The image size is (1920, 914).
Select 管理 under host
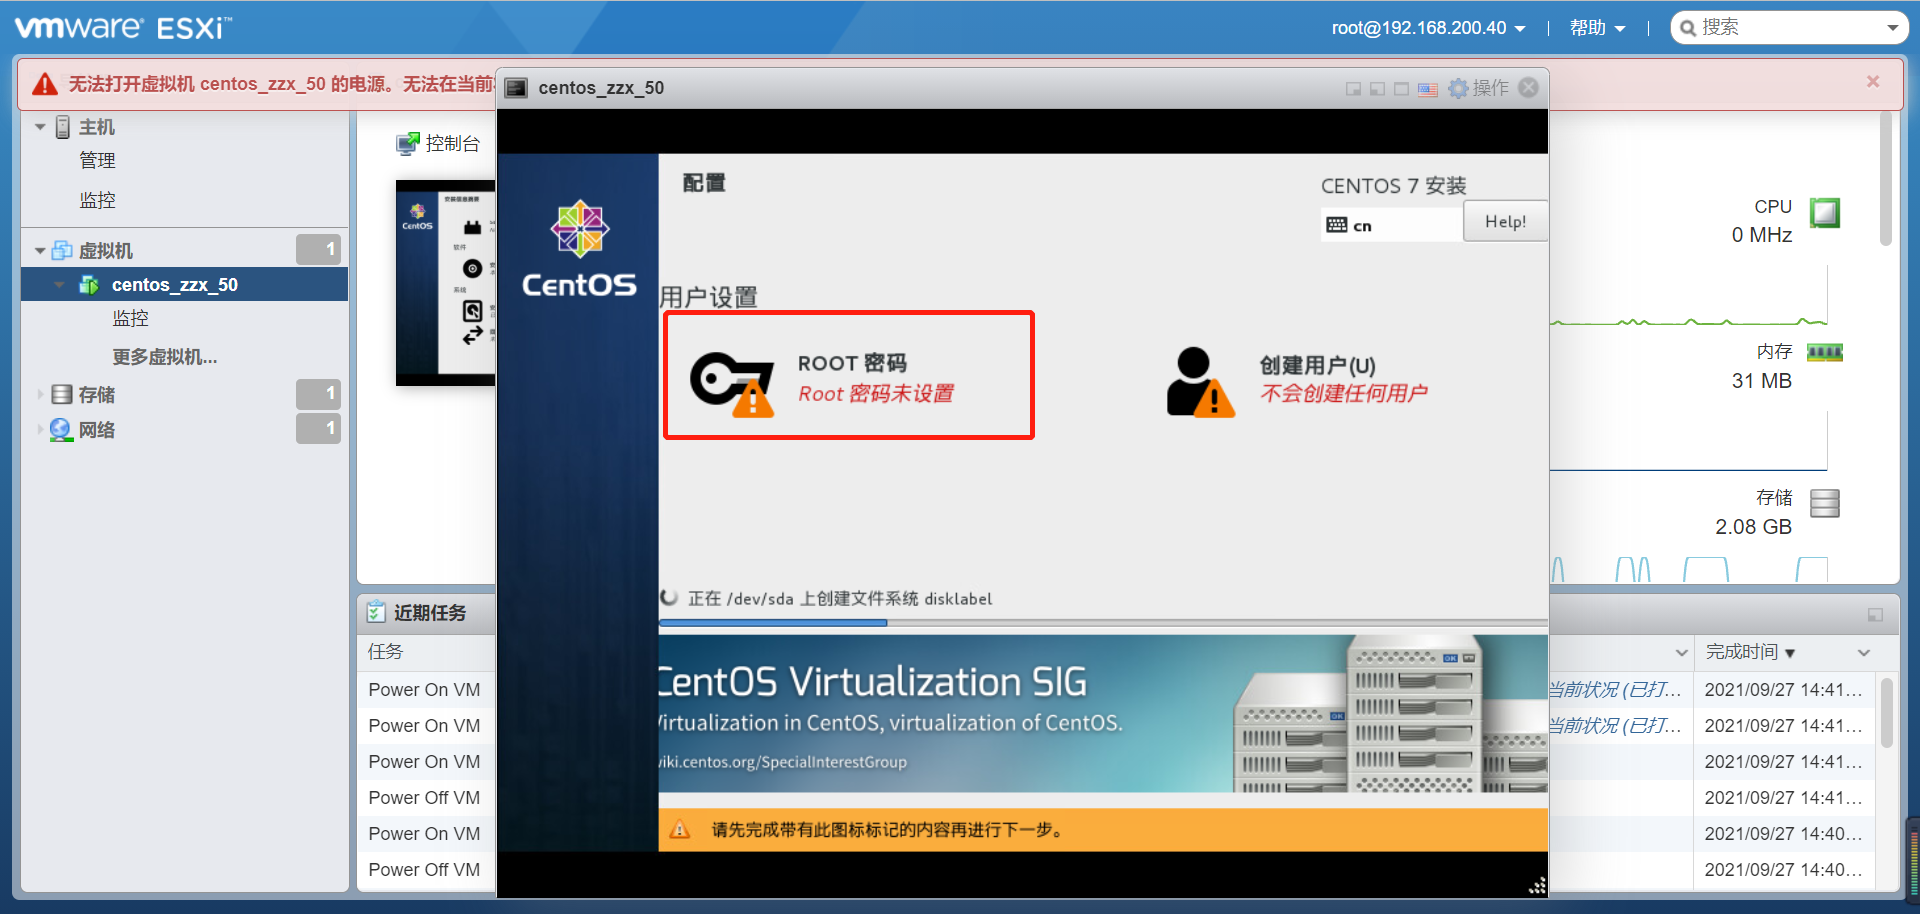(x=97, y=161)
